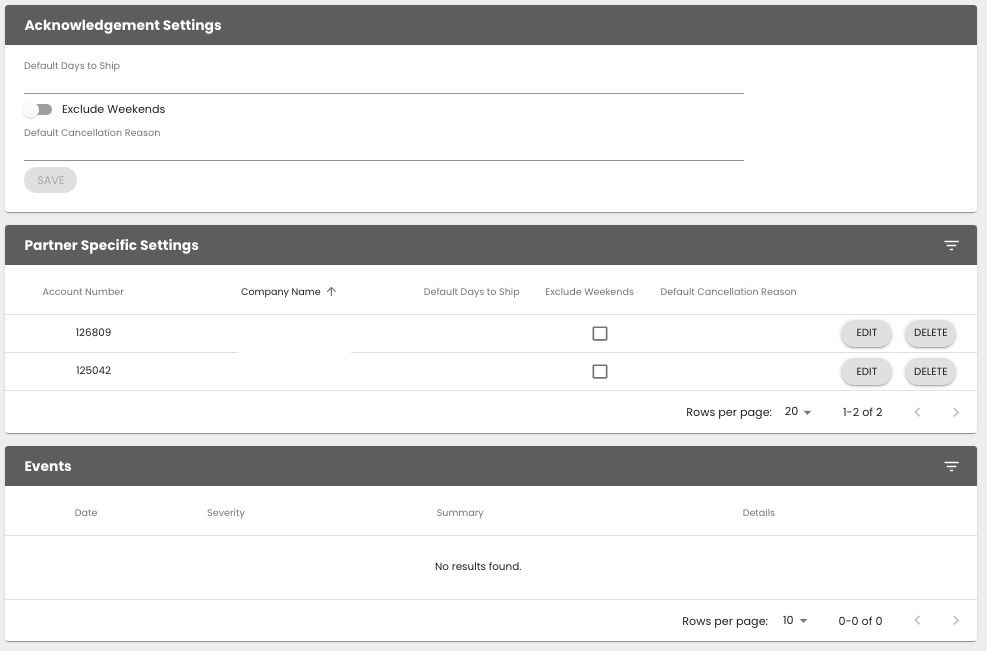Image resolution: width=987 pixels, height=651 pixels.
Task: Go to previous page in Events table
Action: click(917, 621)
